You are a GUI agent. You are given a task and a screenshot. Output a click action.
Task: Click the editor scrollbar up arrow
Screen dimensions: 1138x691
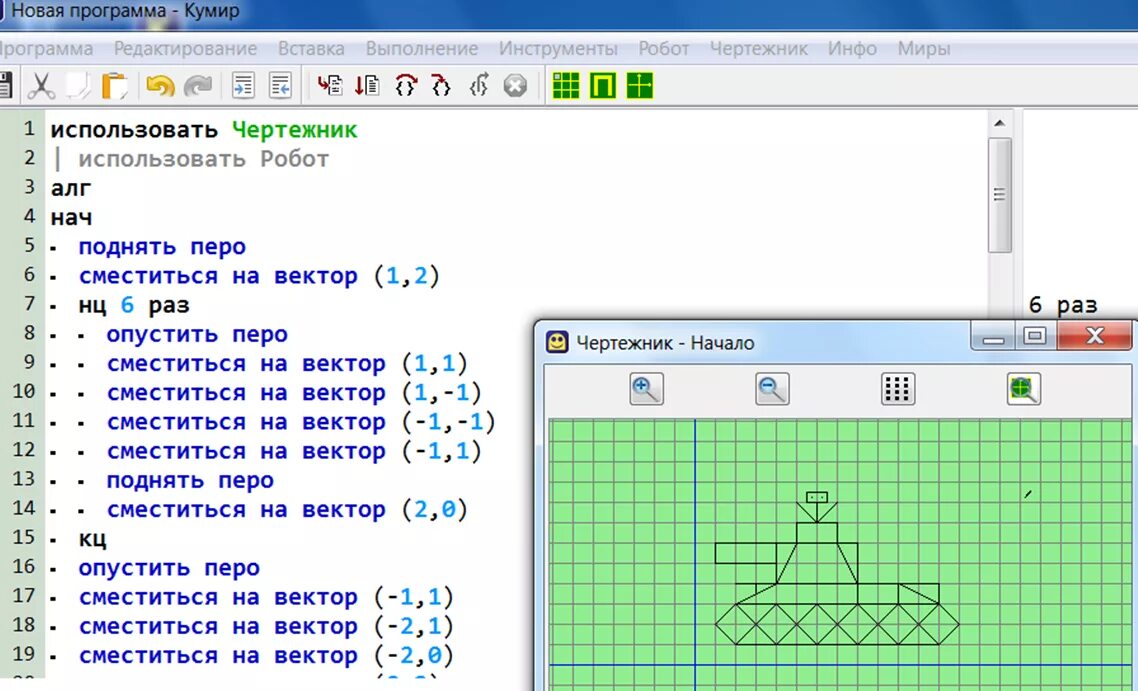999,123
